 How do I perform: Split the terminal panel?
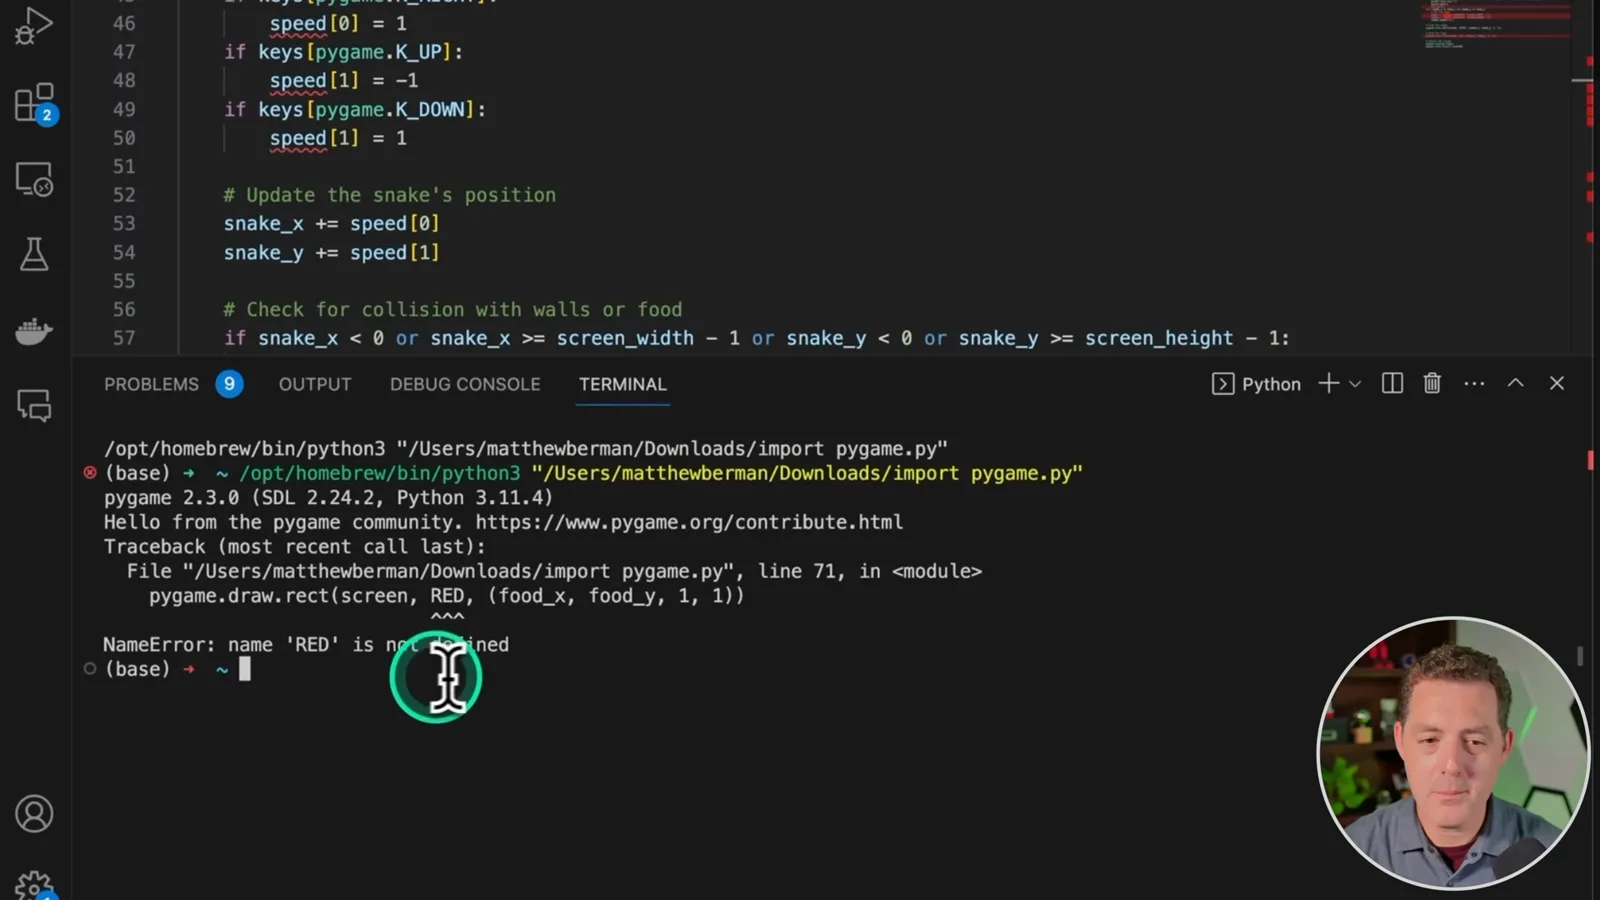tap(1392, 384)
